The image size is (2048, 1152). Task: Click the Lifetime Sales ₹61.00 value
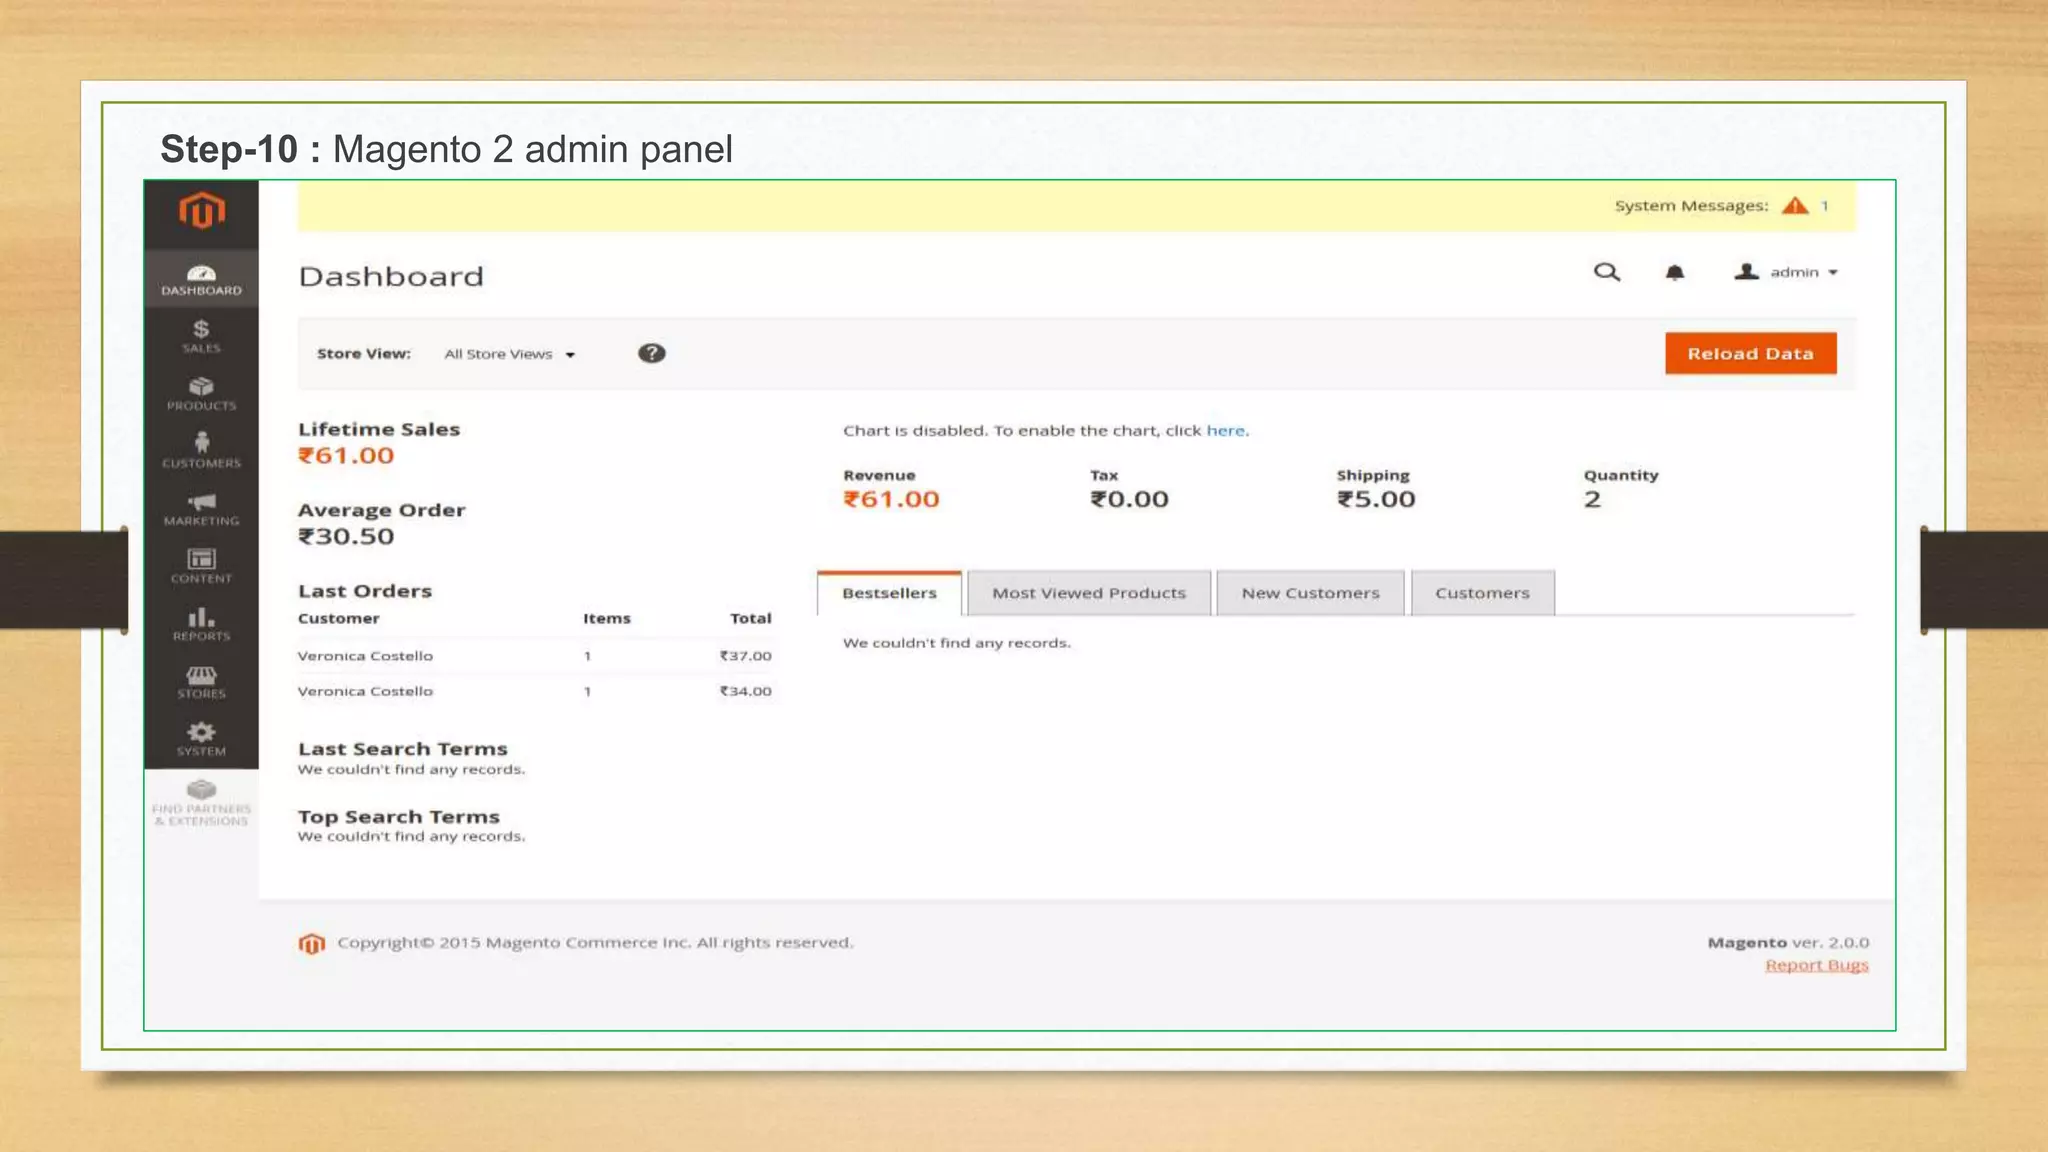tap(346, 456)
